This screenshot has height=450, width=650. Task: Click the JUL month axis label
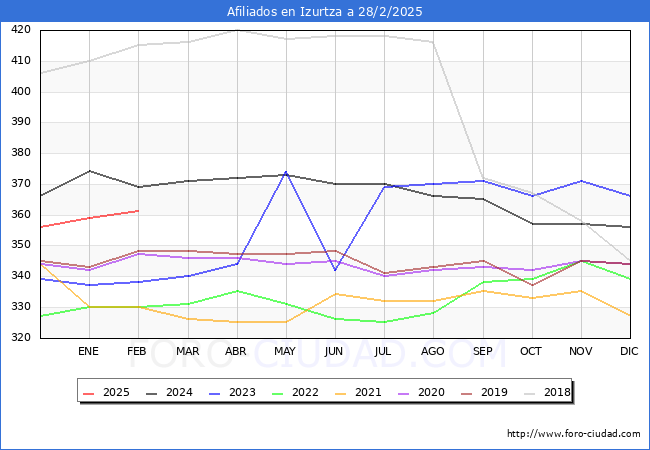point(383,351)
